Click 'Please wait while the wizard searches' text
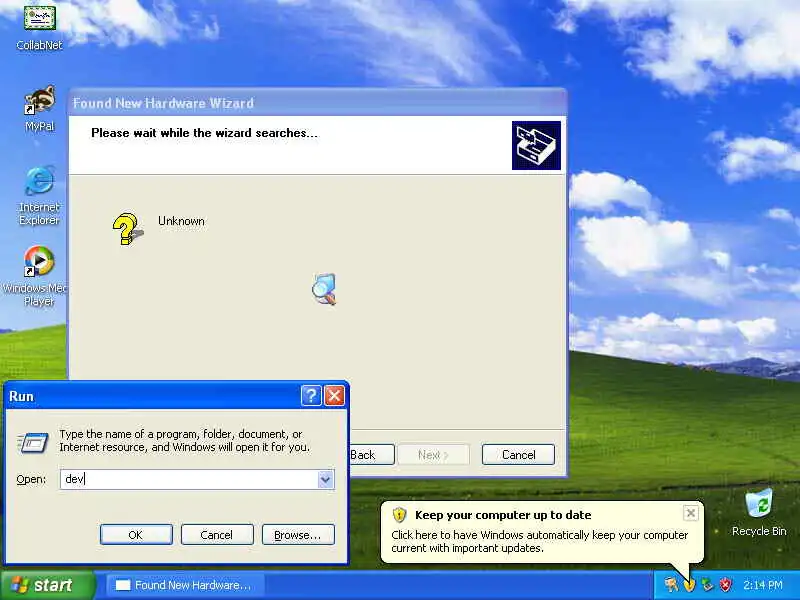The height and width of the screenshot is (600, 800). (204, 133)
